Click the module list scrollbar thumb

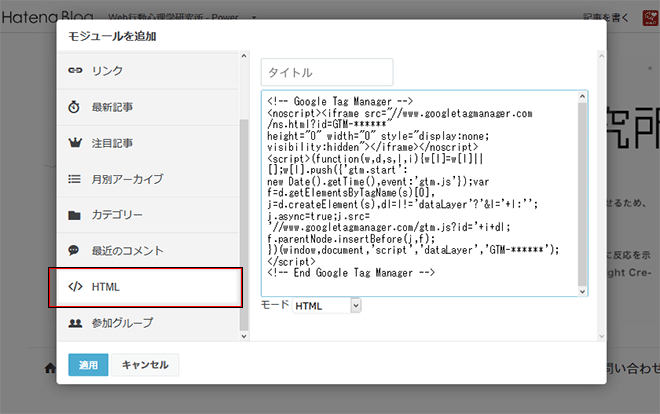[244, 225]
